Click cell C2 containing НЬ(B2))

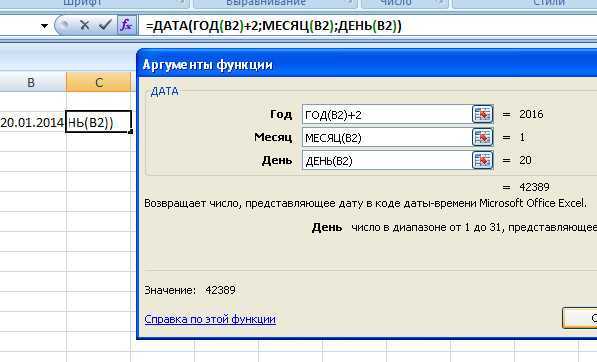coord(99,122)
